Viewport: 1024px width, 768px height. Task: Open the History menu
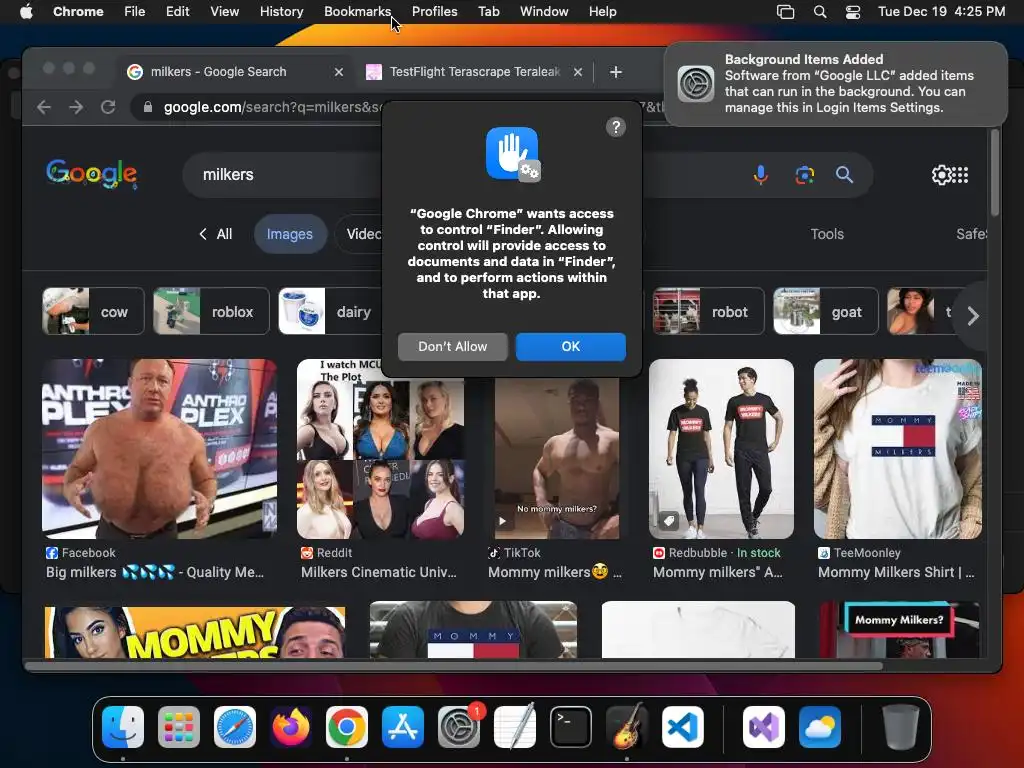click(x=281, y=12)
